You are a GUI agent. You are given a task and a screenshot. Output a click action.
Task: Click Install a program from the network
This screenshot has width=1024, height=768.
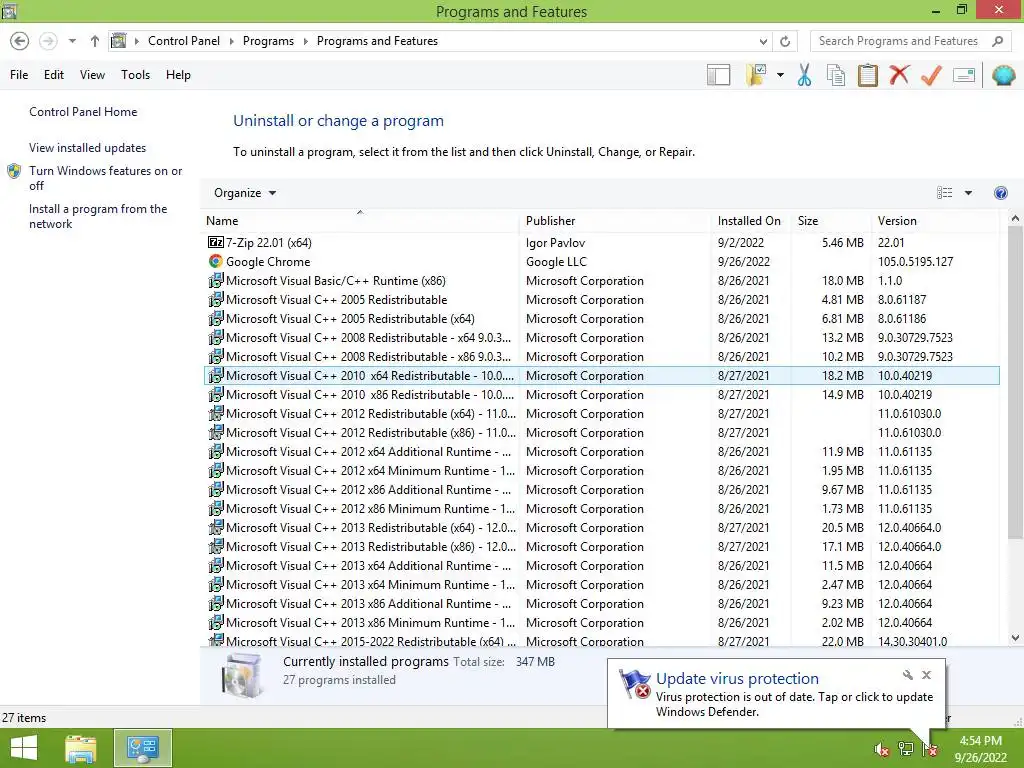(x=98, y=216)
